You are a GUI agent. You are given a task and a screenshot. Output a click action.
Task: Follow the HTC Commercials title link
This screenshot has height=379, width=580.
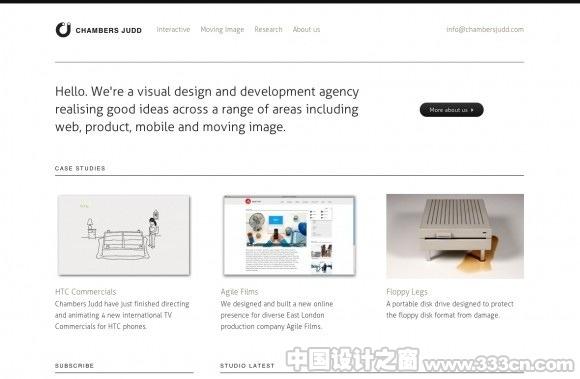pos(85,292)
